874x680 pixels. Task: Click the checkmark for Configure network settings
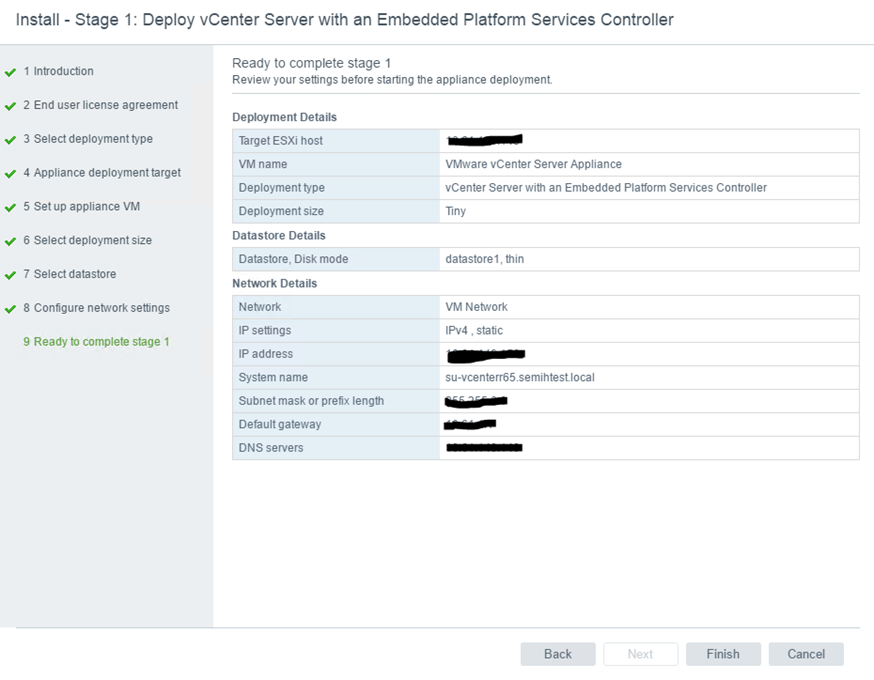[10, 309]
